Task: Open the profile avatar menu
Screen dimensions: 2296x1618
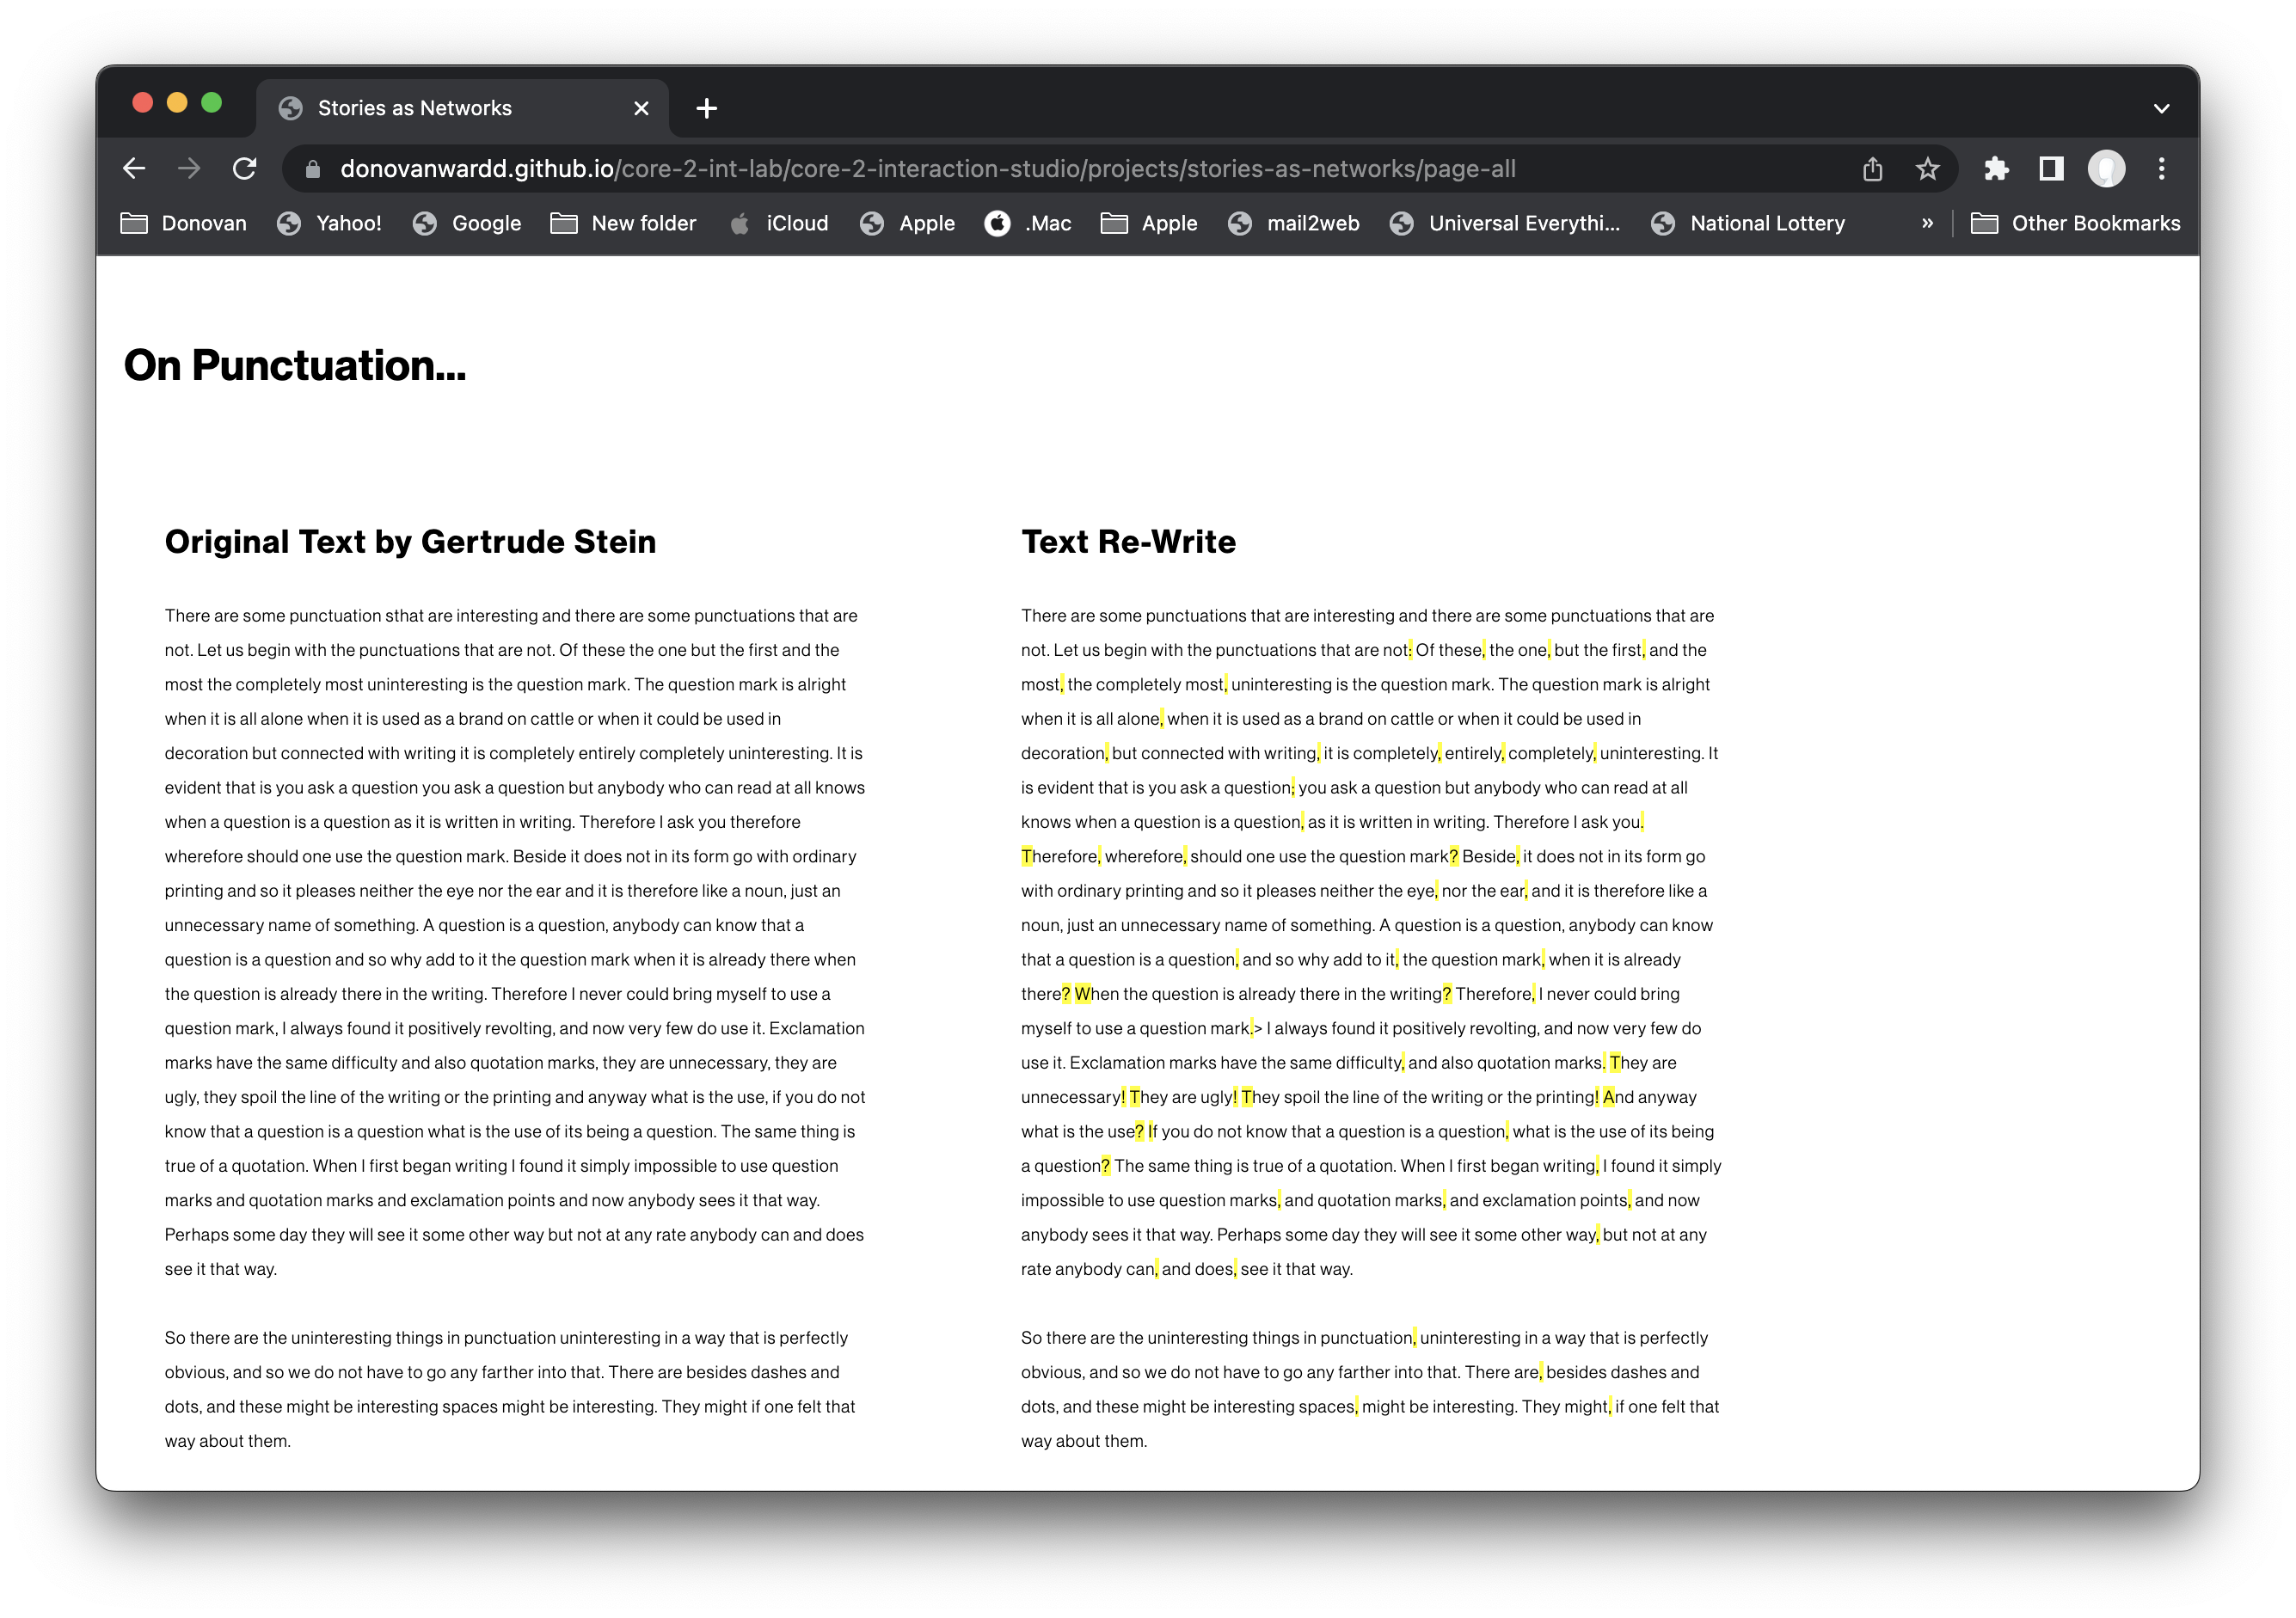Action: pyautogui.click(x=2106, y=169)
